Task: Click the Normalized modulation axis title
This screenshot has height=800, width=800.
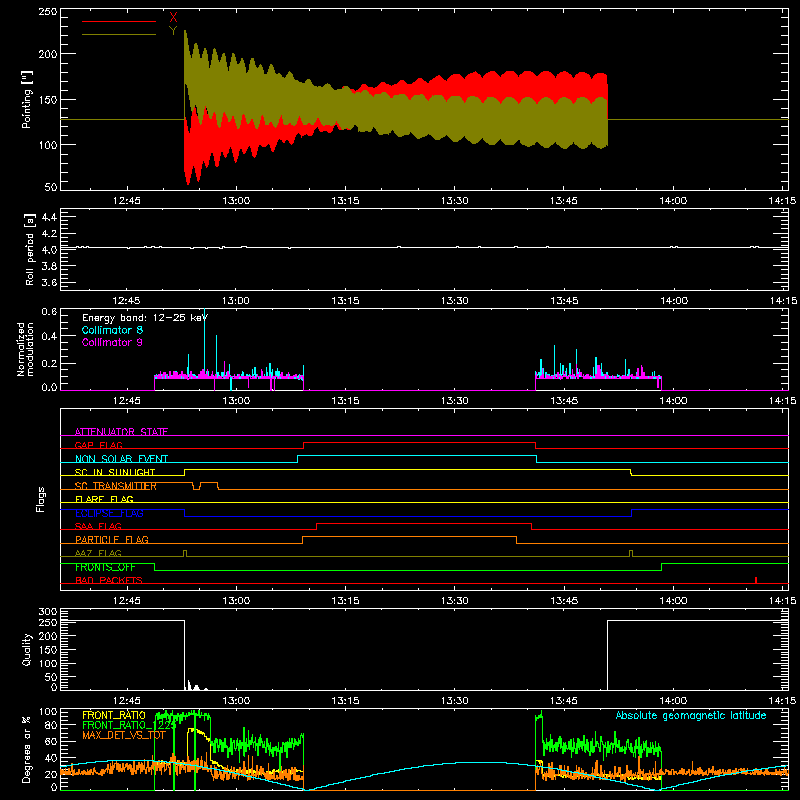Action: coord(25,349)
